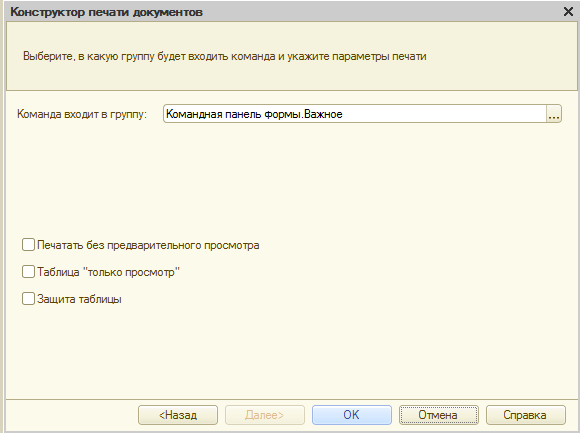
Task: Open group selection via the ellipsis button
Action: [x=554, y=114]
